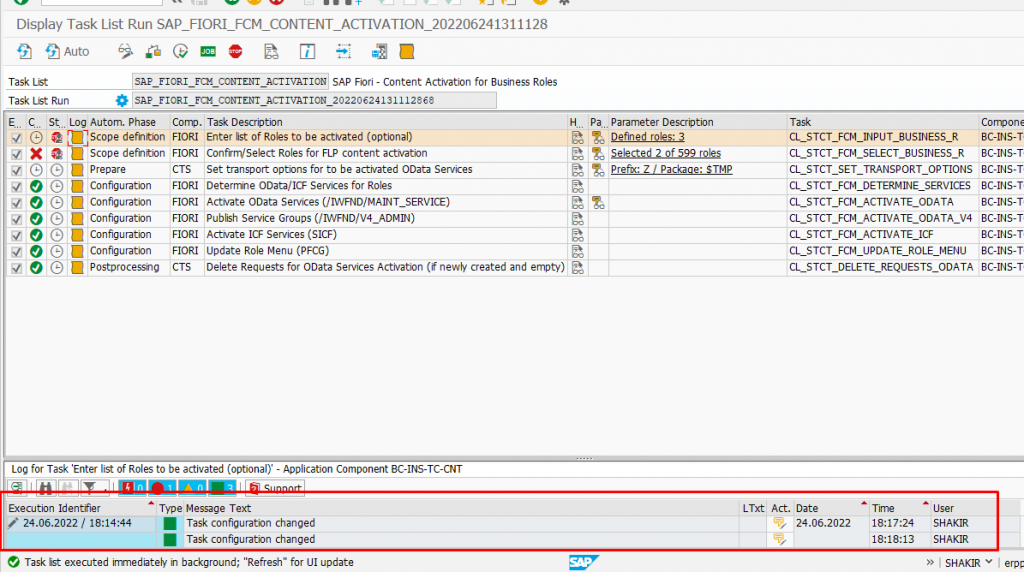The height and width of the screenshot is (572, 1024).
Task: Click the Act. icon in the 18:17:24 log row
Action: tap(779, 523)
